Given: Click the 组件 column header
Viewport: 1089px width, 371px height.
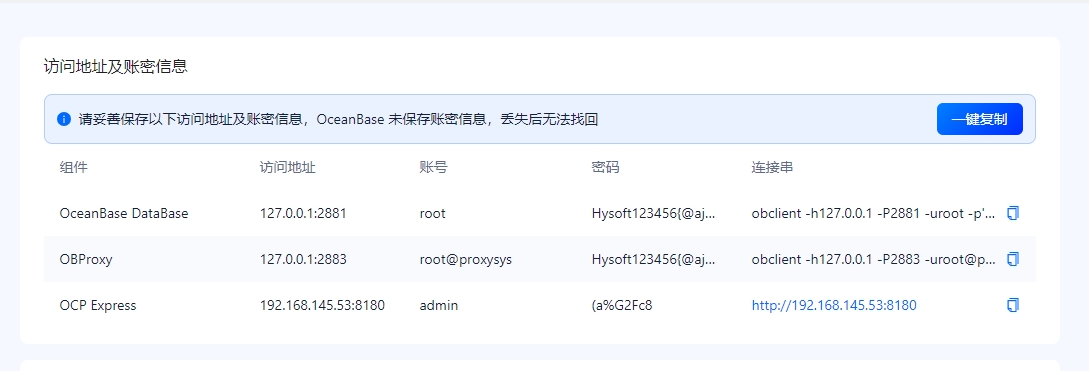Looking at the screenshot, I should click(74, 167).
